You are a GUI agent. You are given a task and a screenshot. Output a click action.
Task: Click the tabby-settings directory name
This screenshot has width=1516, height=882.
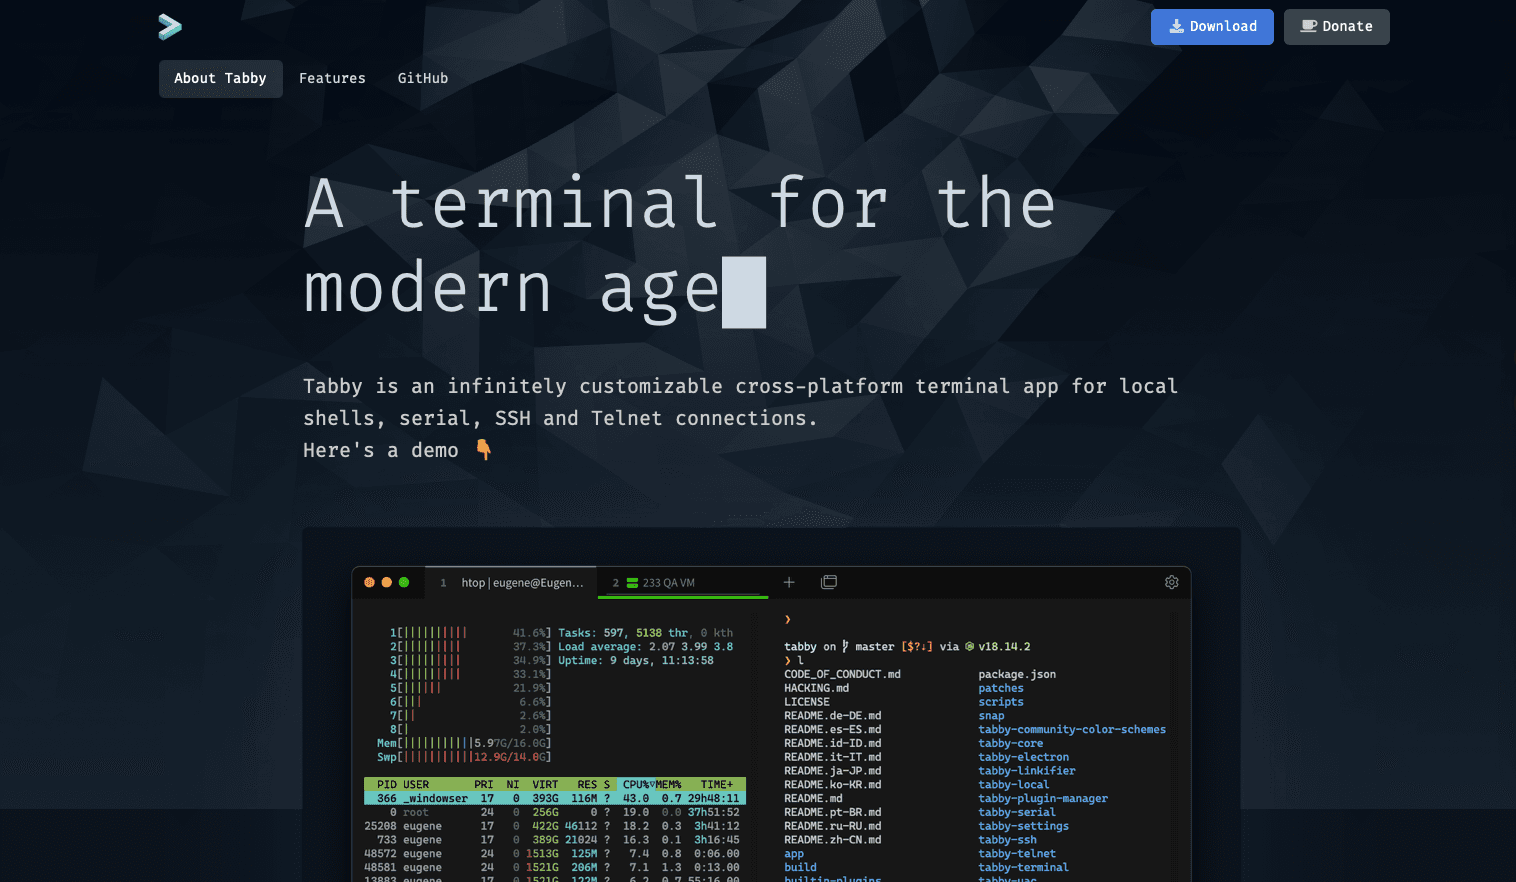[x=1023, y=827]
